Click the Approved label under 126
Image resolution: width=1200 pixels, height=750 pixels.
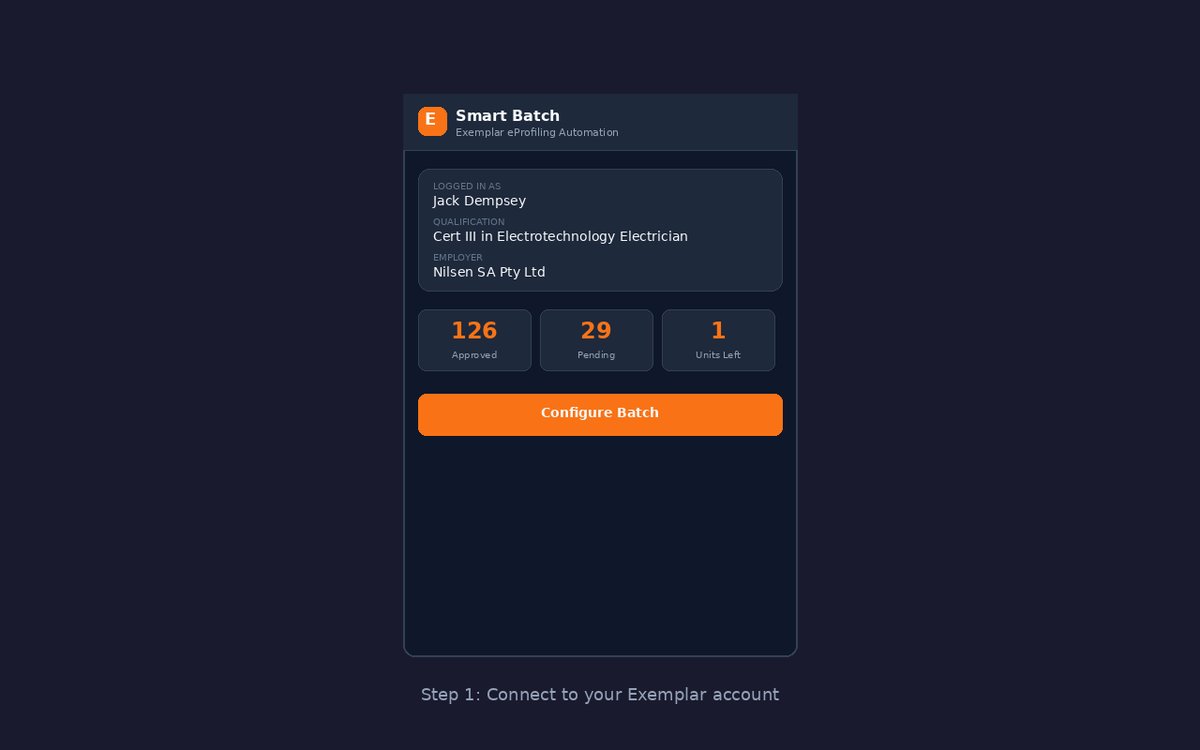coord(474,355)
